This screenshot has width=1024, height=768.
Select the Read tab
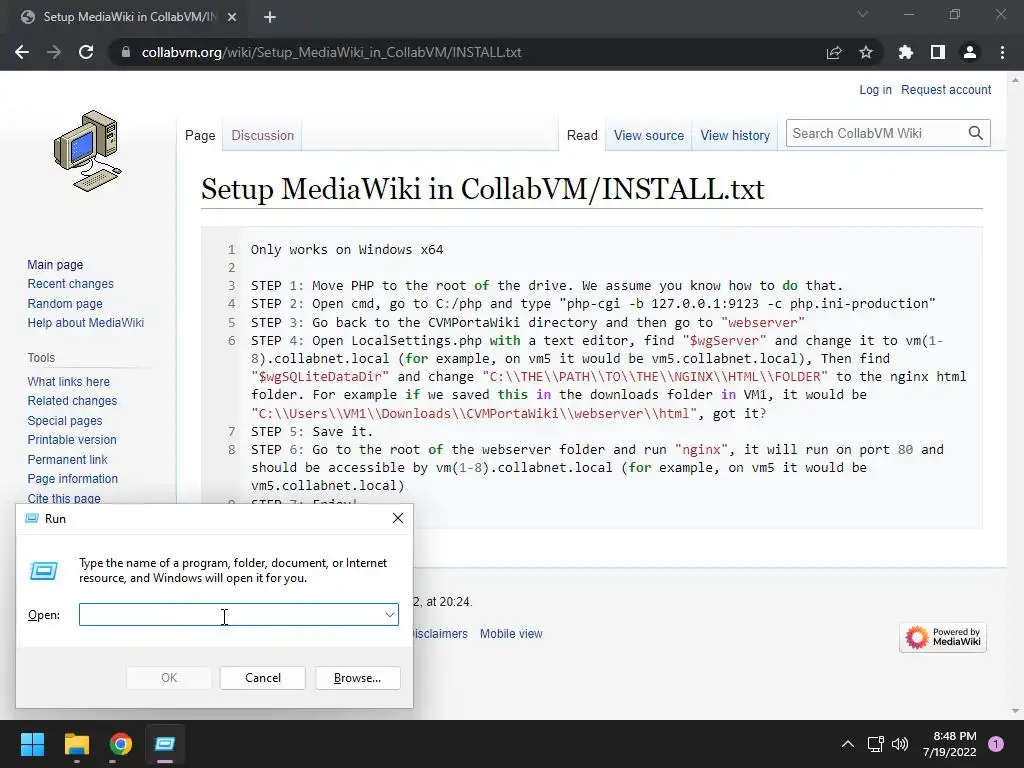coord(582,135)
